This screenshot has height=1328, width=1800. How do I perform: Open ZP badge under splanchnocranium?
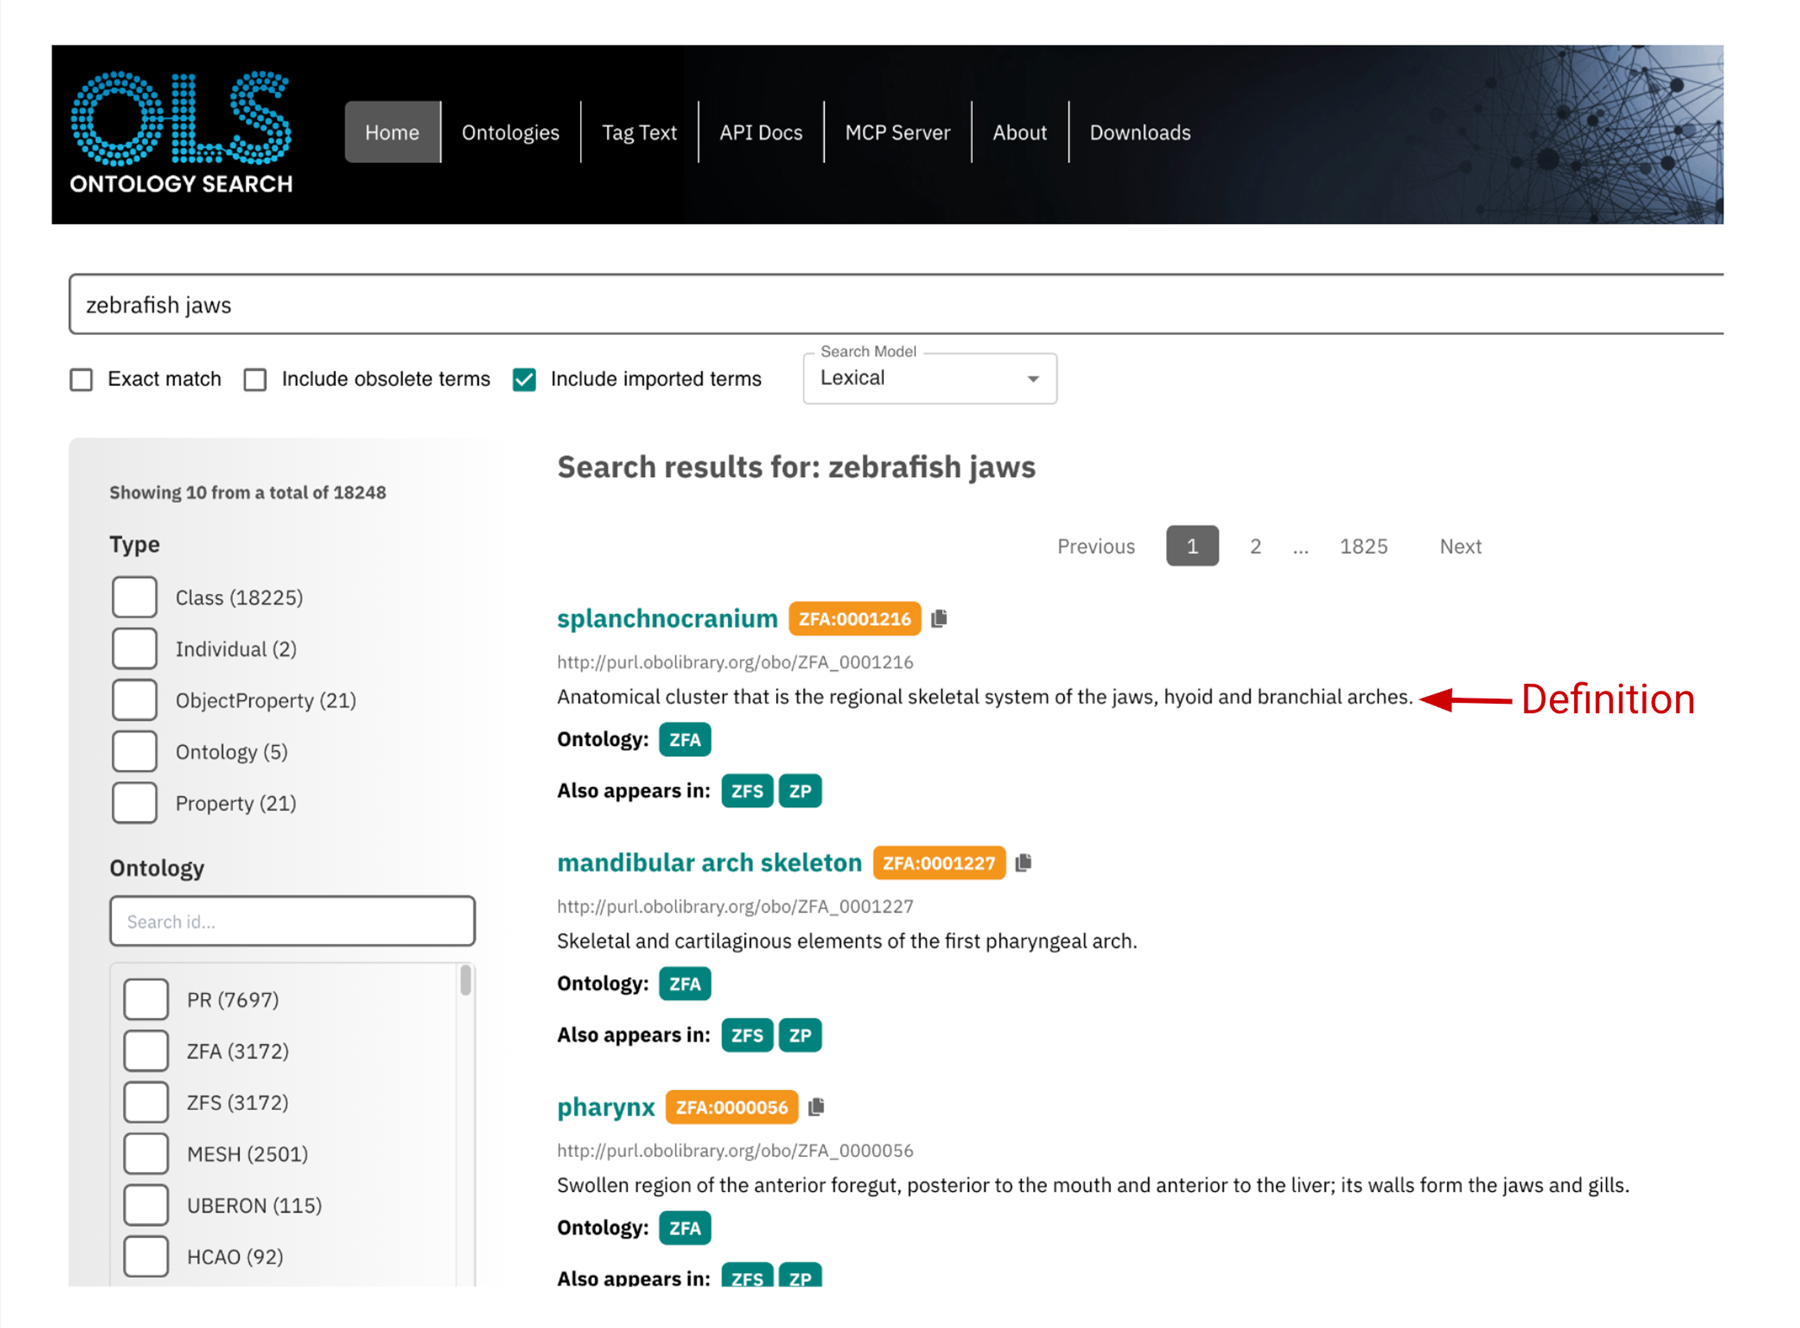pyautogui.click(x=800, y=791)
